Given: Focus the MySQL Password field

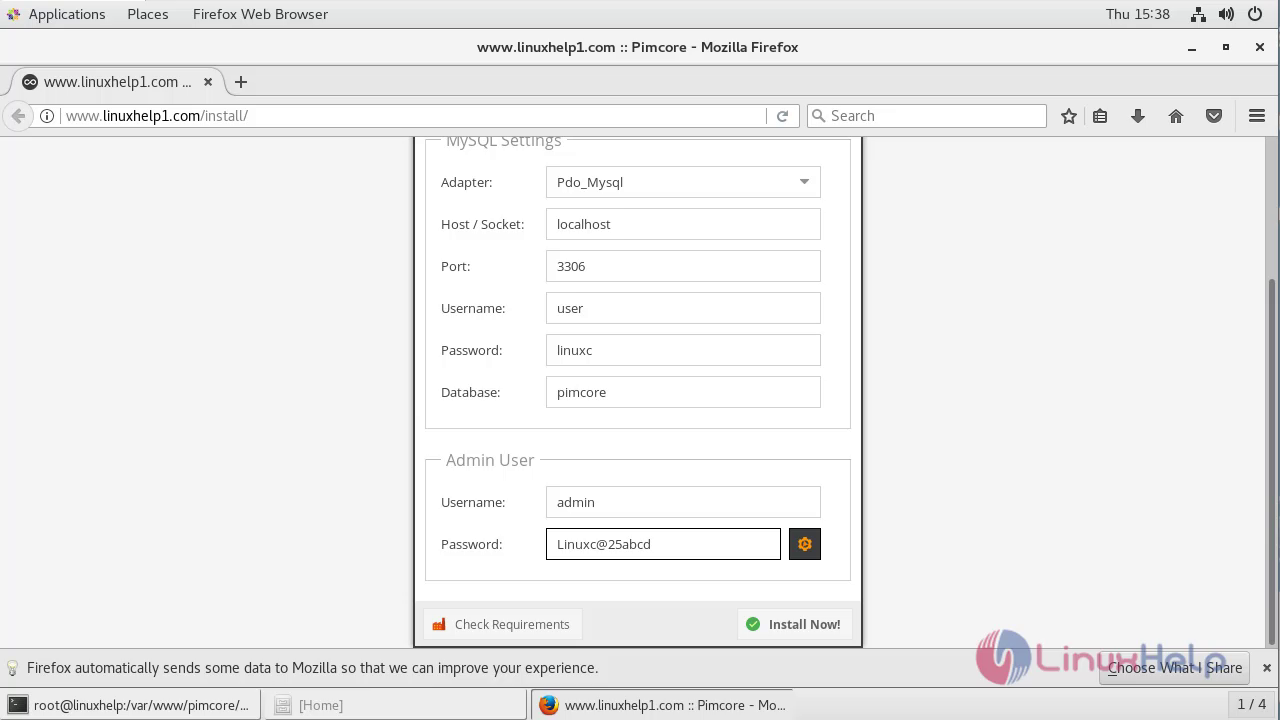Looking at the screenshot, I should pos(683,350).
